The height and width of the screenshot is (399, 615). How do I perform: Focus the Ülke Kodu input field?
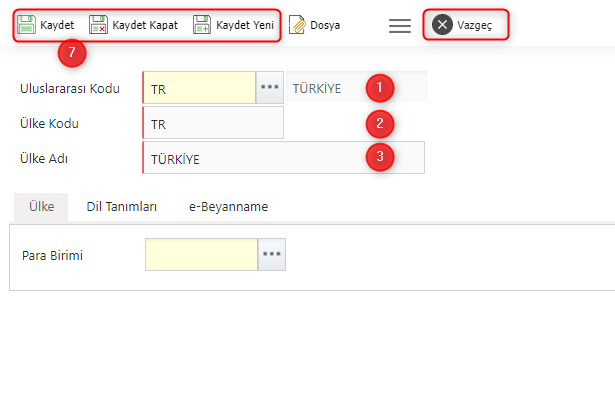213,122
